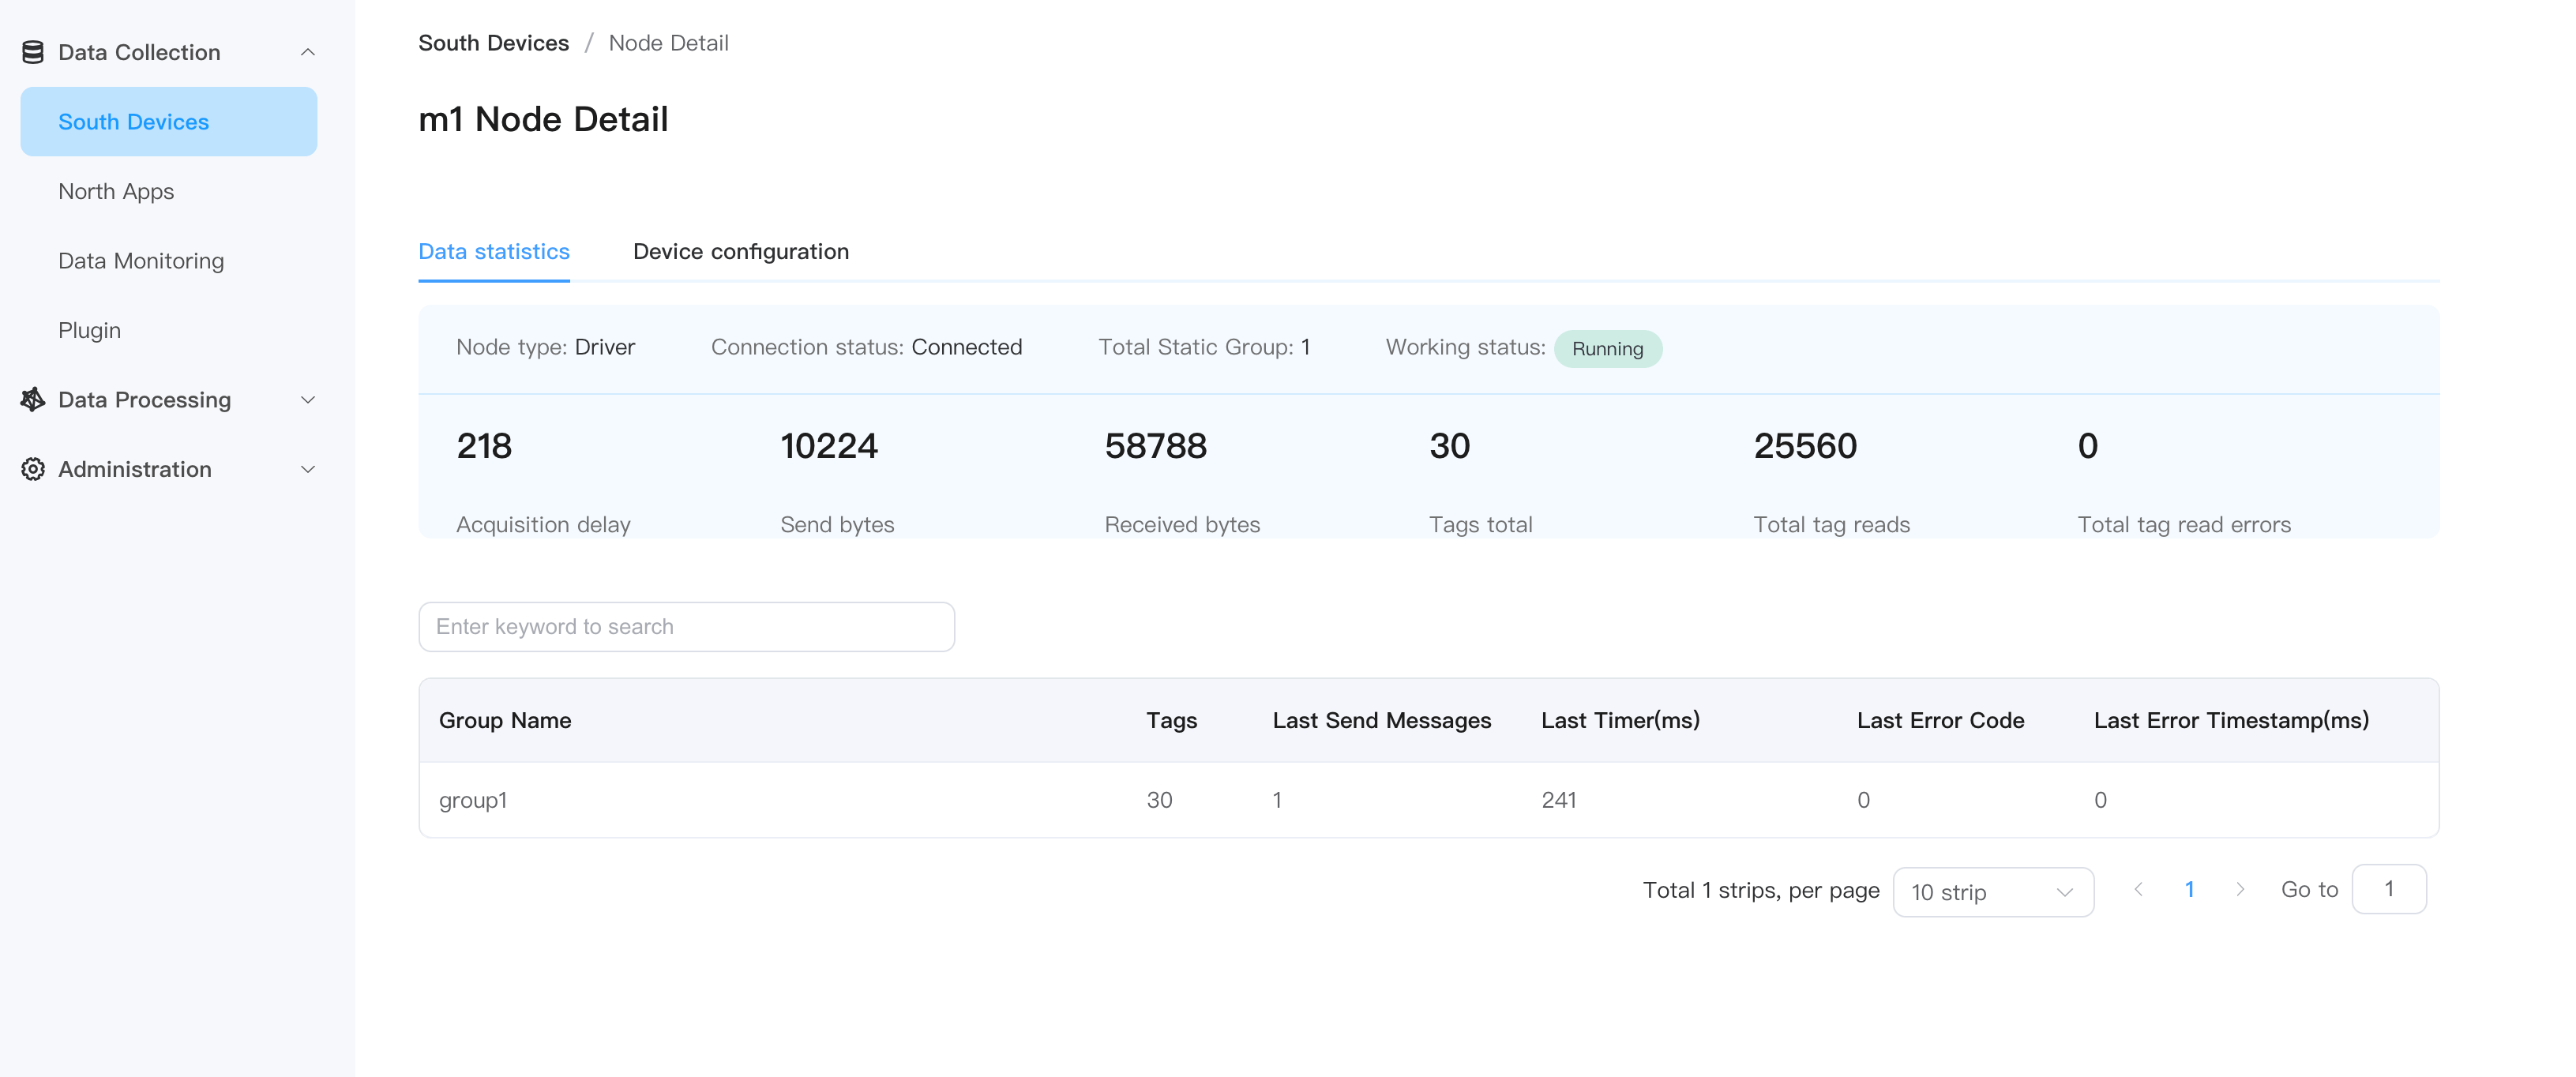Select page number 1 in pagination
The image size is (2576, 1077).
[x=2189, y=889]
